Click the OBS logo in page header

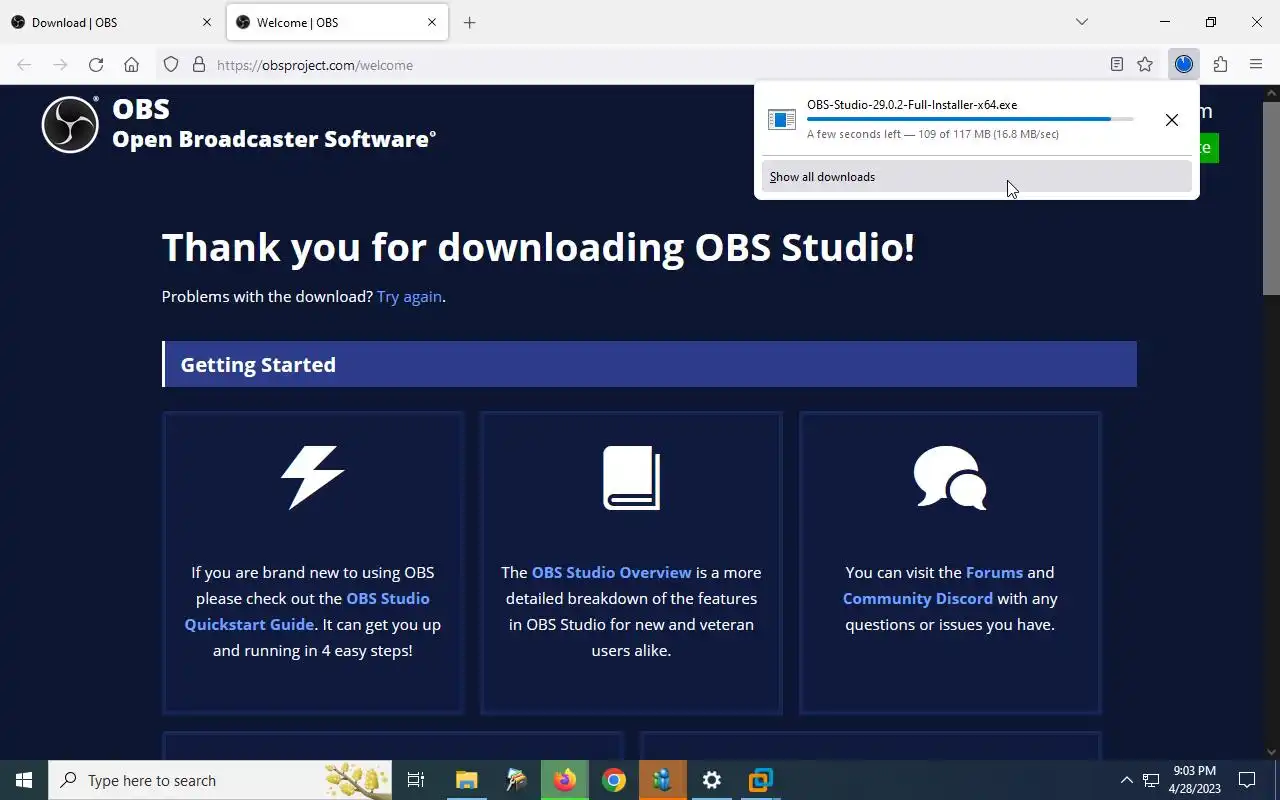tap(70, 124)
